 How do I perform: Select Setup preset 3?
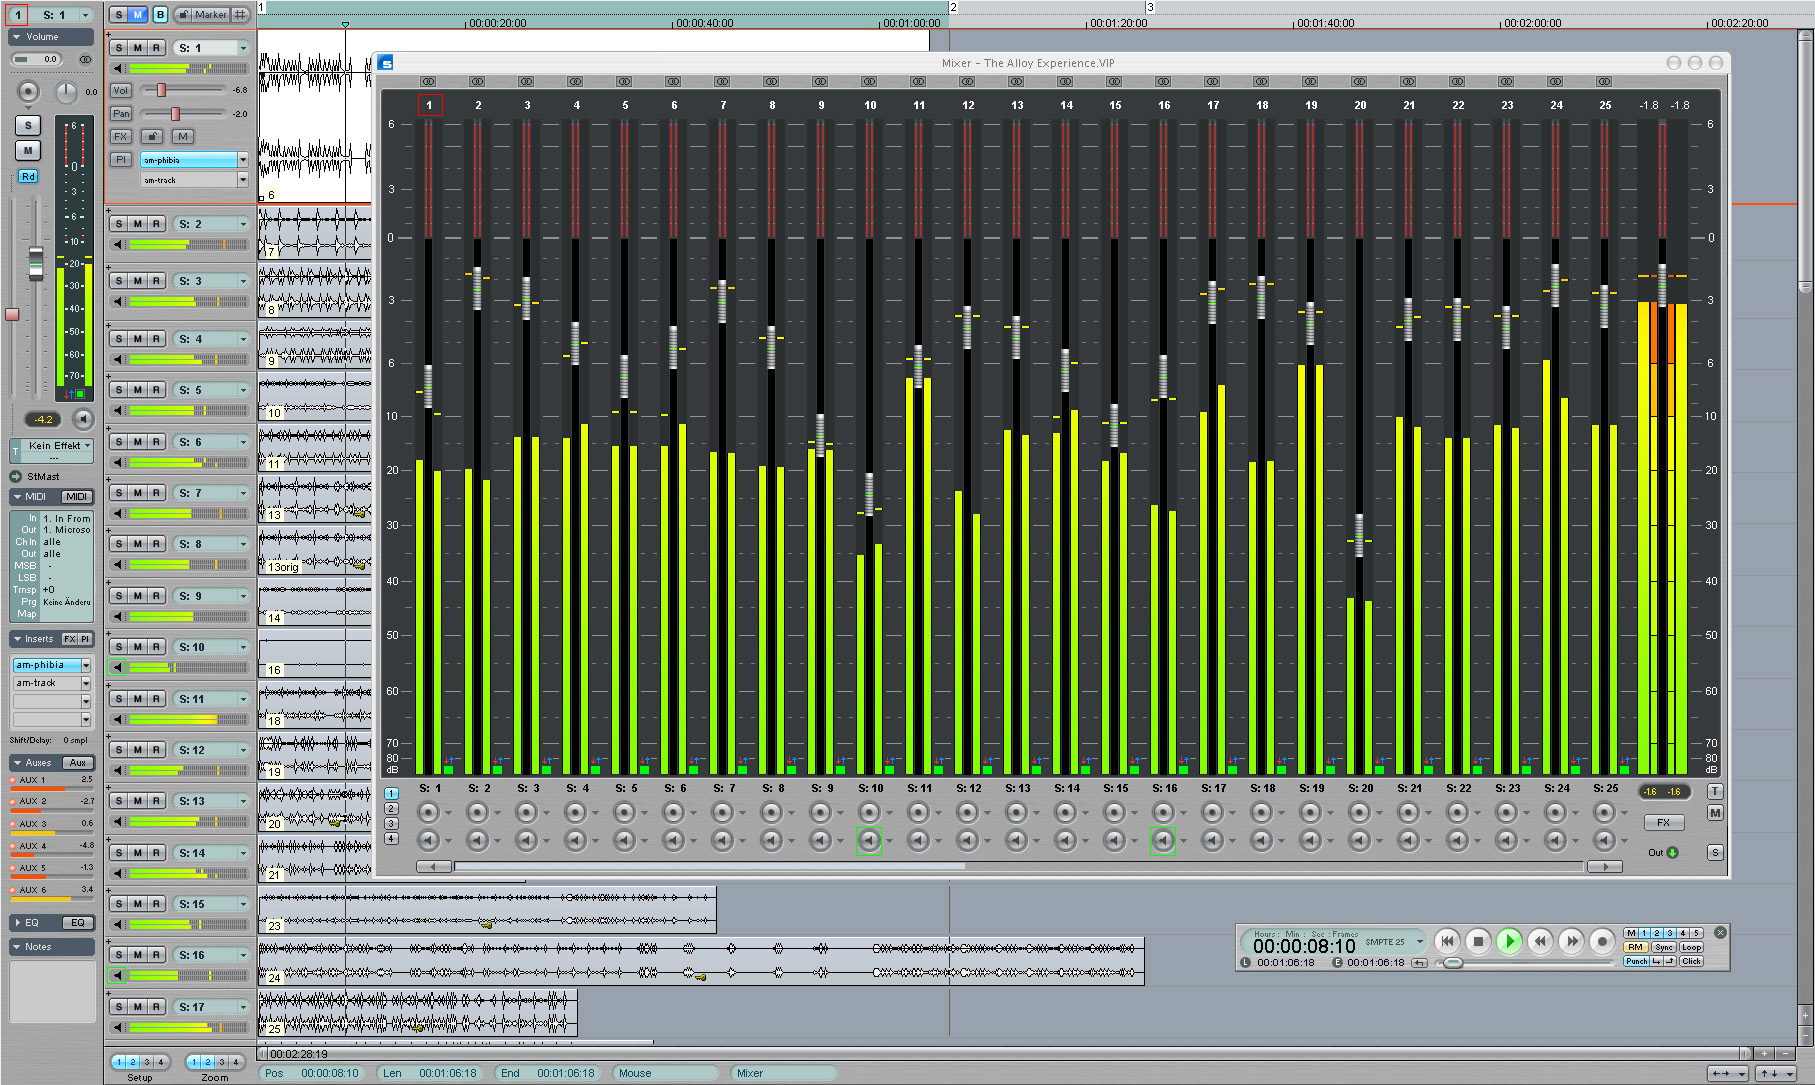coord(146,1062)
